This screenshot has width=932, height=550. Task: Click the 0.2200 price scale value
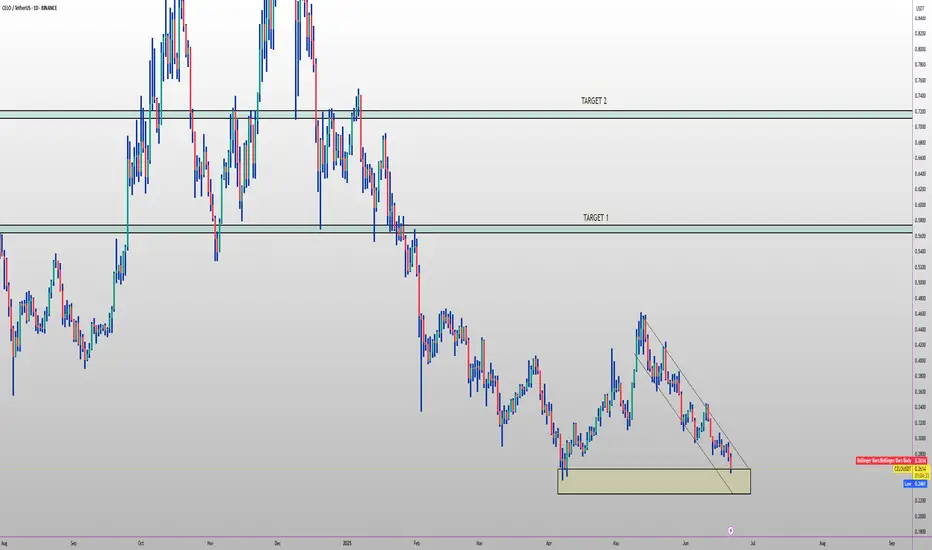click(x=920, y=501)
